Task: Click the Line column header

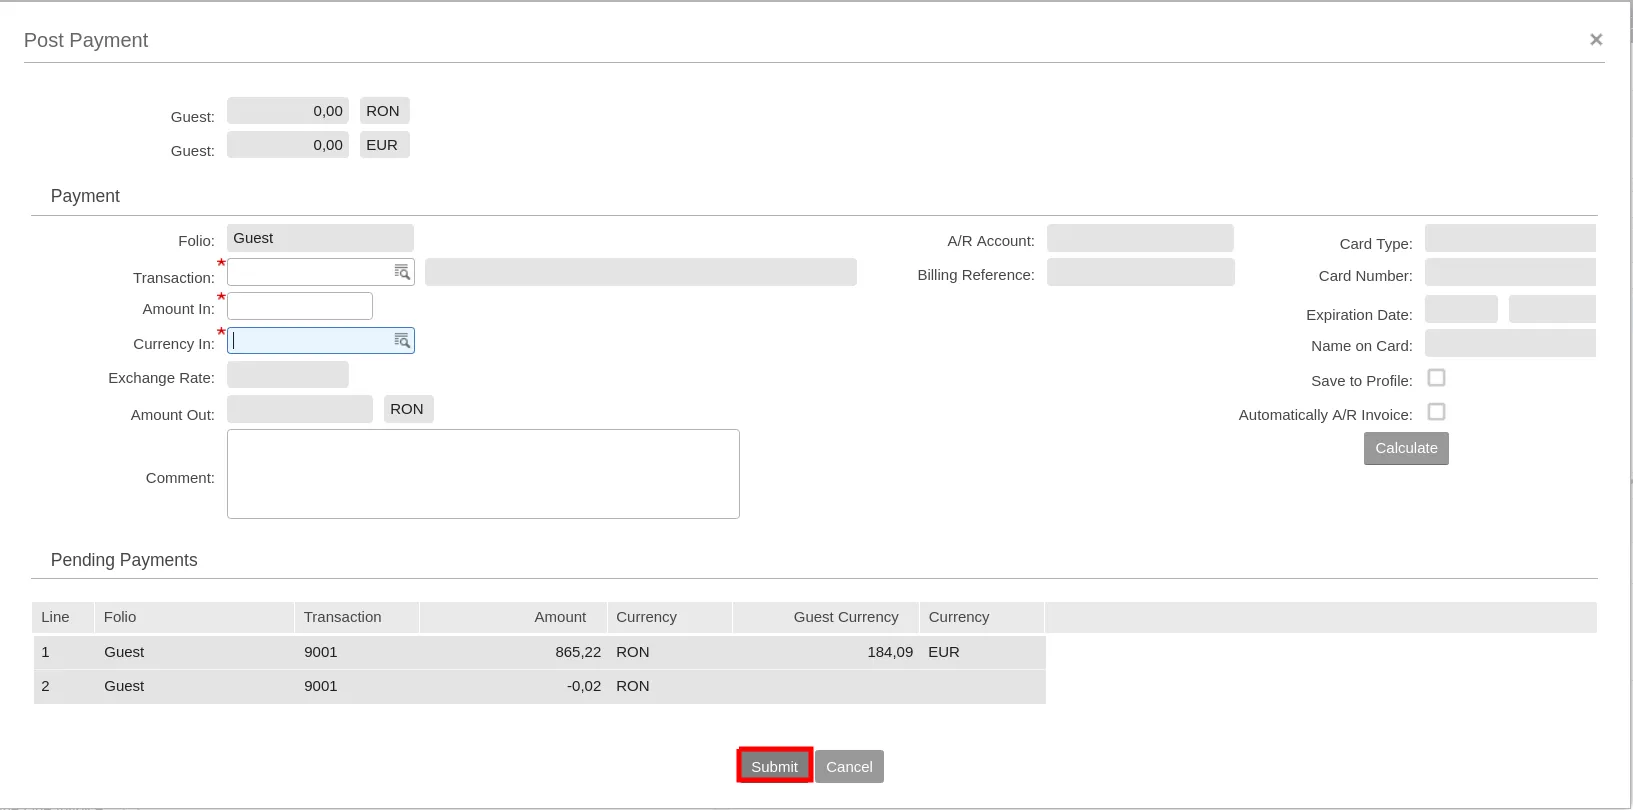Action: 63,617
